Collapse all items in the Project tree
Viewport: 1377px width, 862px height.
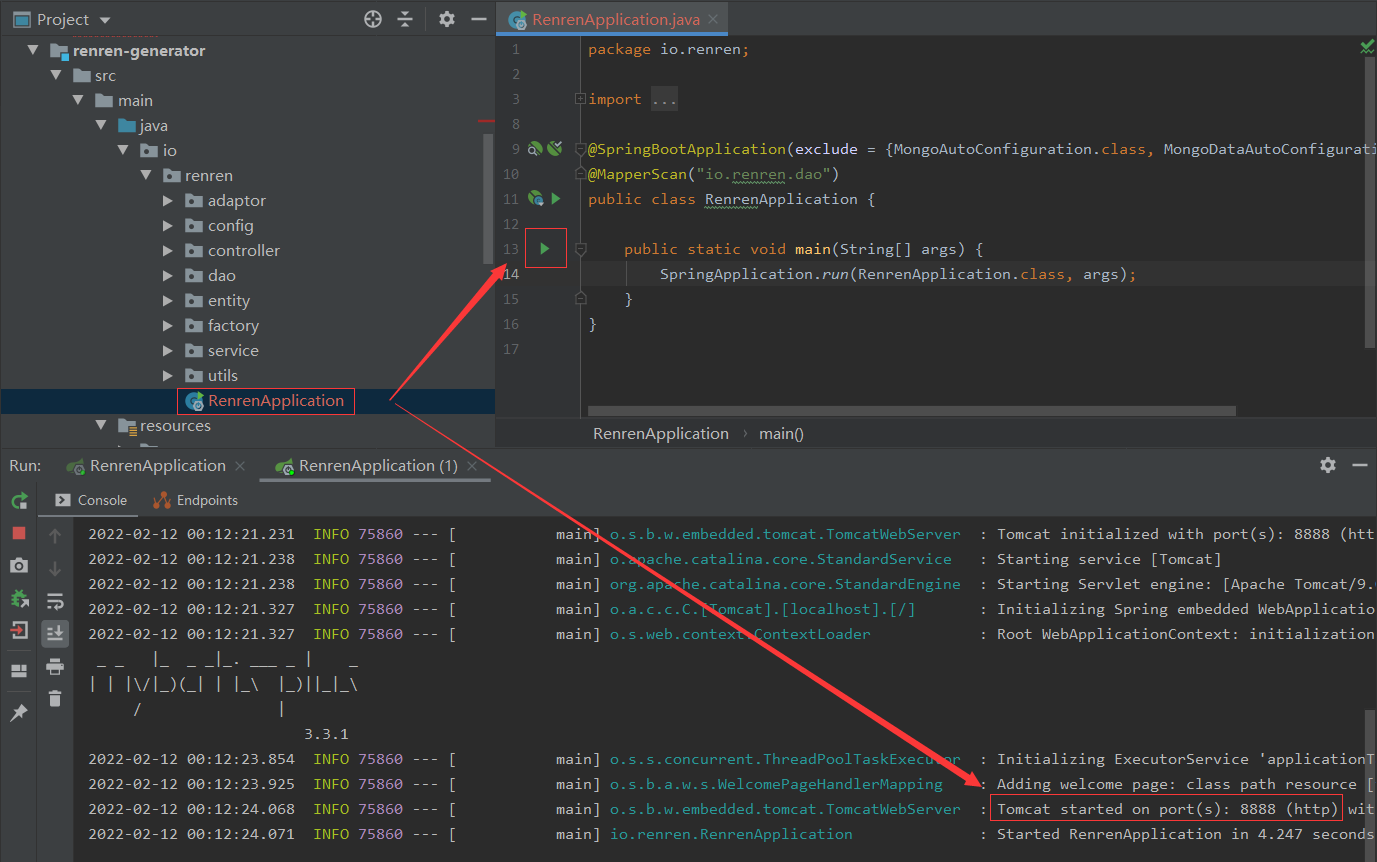click(x=405, y=19)
